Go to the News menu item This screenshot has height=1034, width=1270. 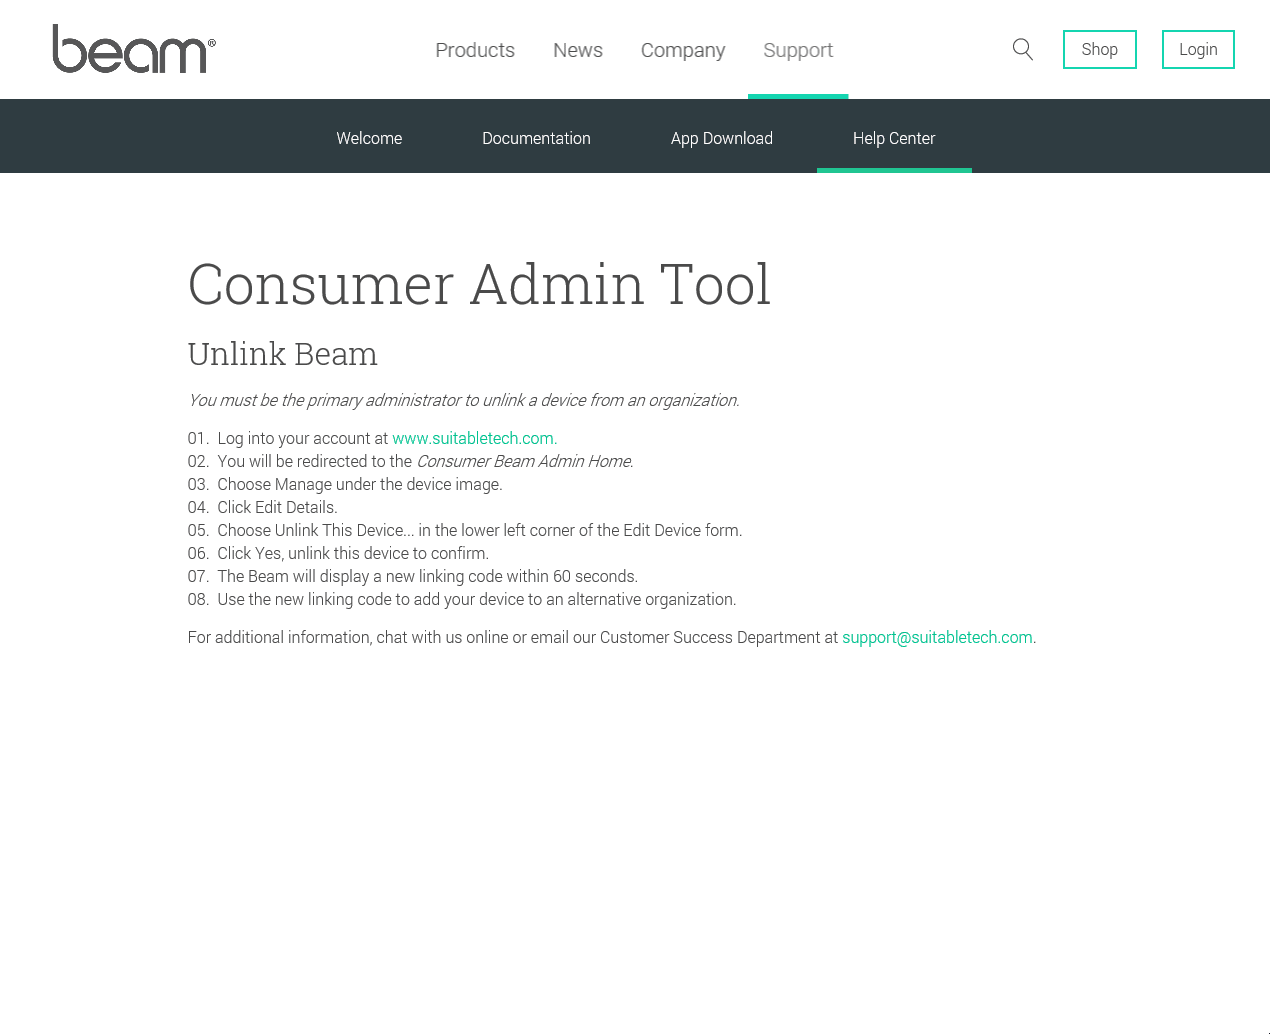(x=578, y=50)
